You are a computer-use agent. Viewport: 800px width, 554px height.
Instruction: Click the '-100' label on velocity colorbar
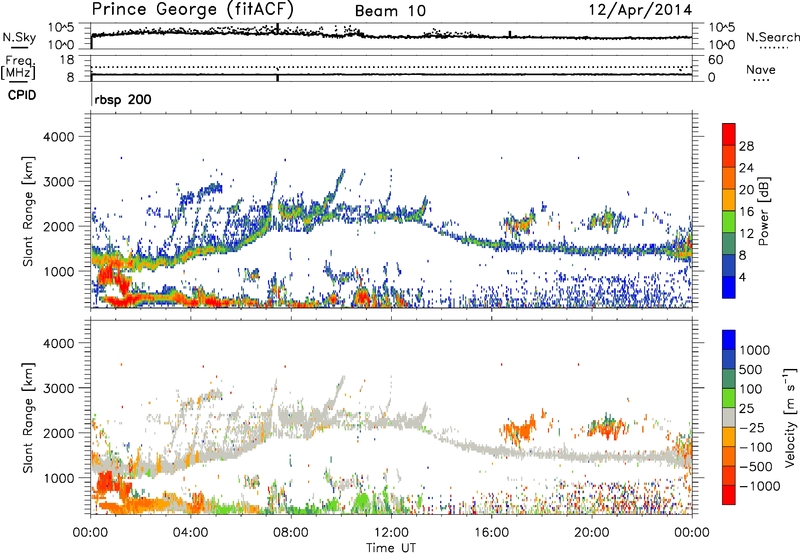click(756, 447)
